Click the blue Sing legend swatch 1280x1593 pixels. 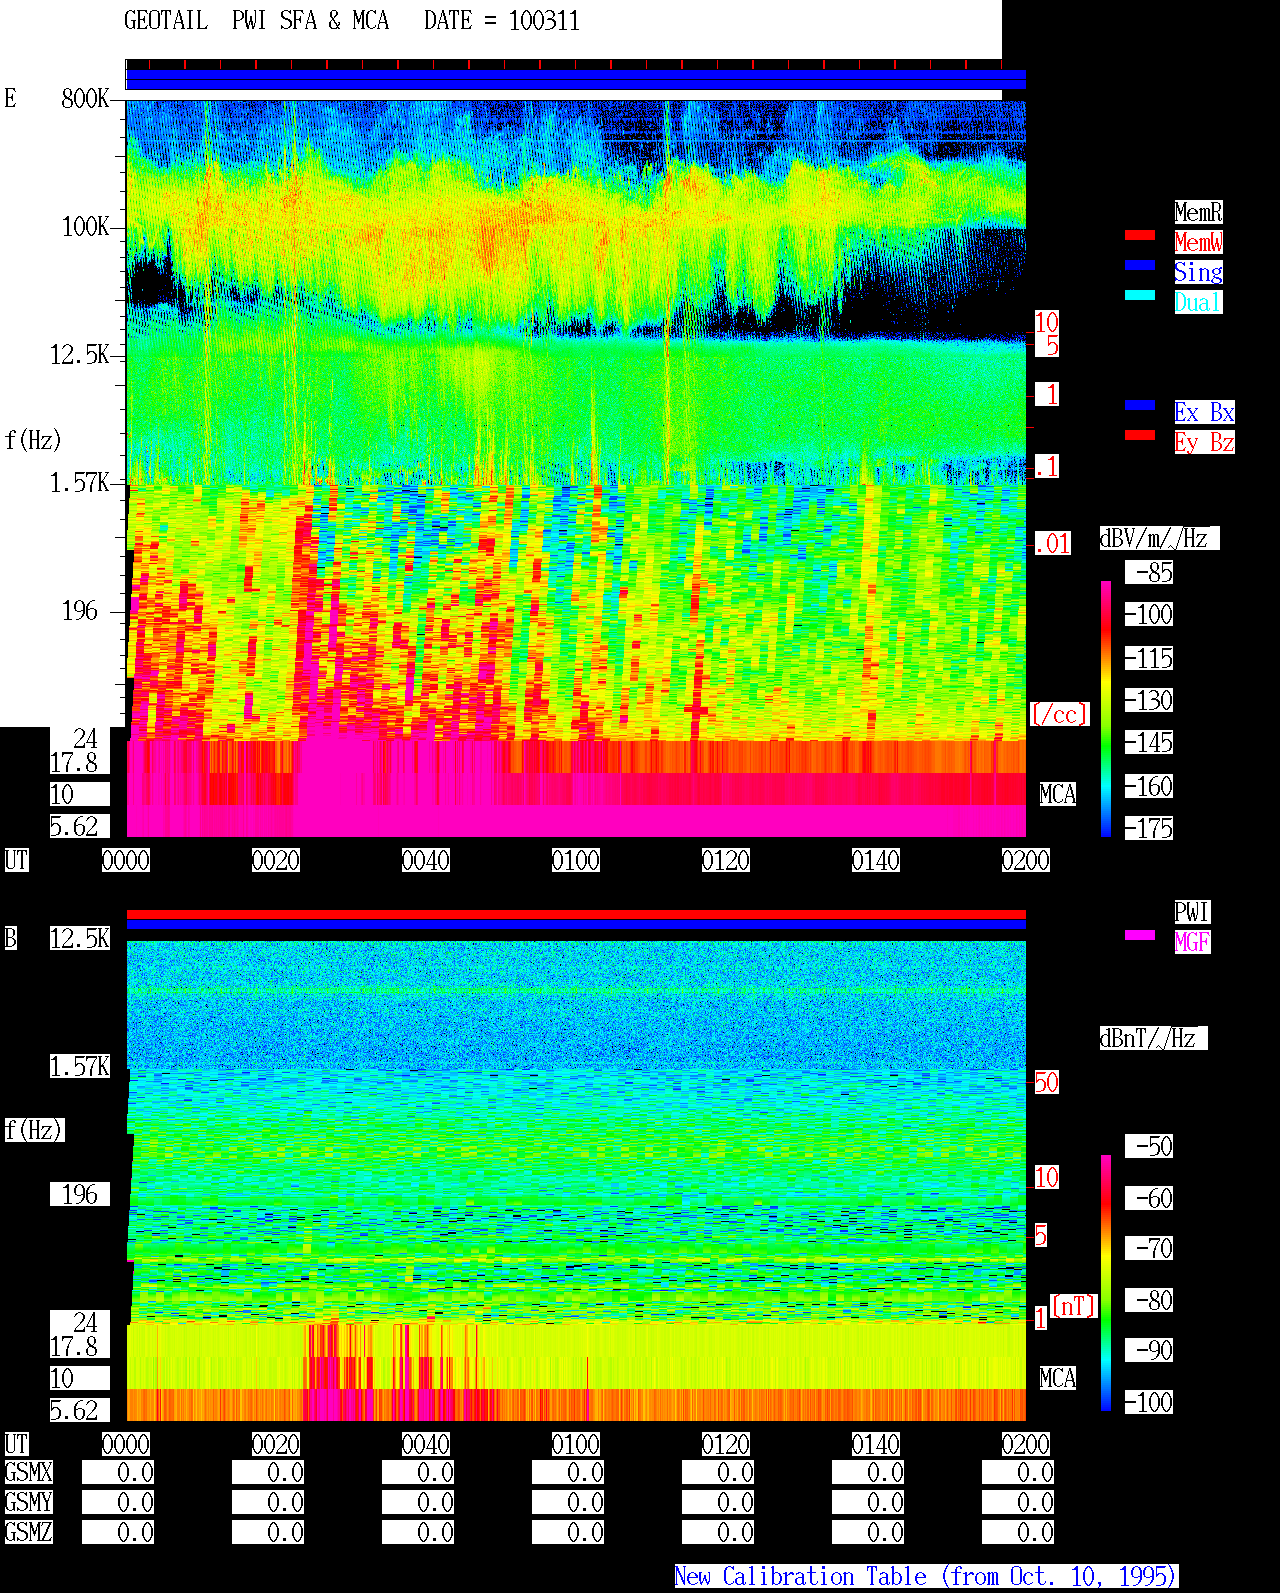click(x=1140, y=265)
